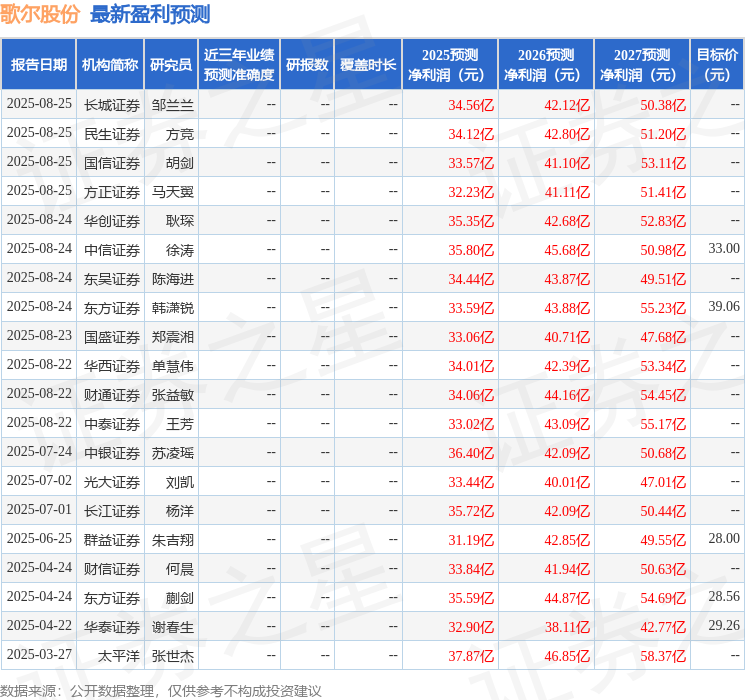This screenshot has width=745, height=700.
Task: Click the 研报数 column header
Action: click(307, 65)
